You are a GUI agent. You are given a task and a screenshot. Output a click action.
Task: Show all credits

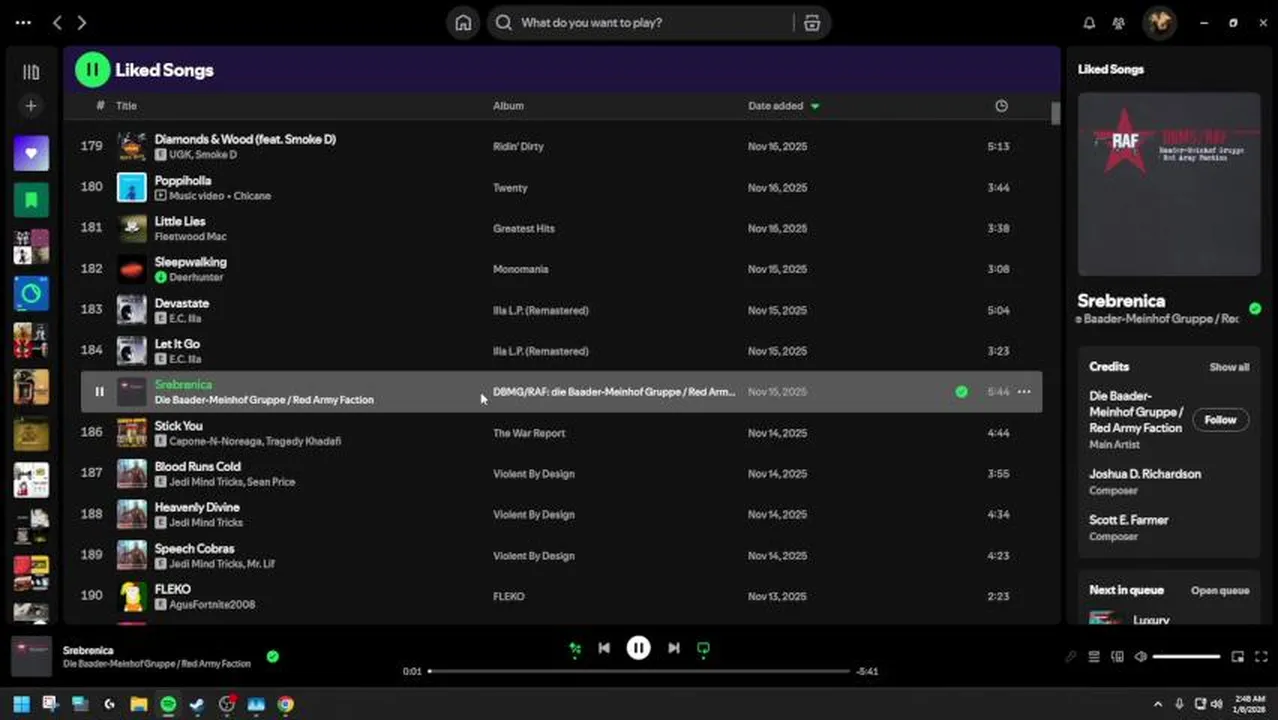click(1229, 367)
